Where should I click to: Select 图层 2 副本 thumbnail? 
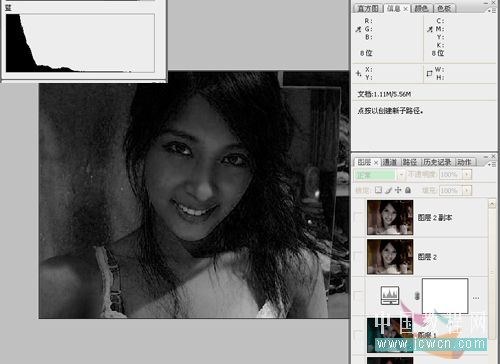[x=390, y=218]
